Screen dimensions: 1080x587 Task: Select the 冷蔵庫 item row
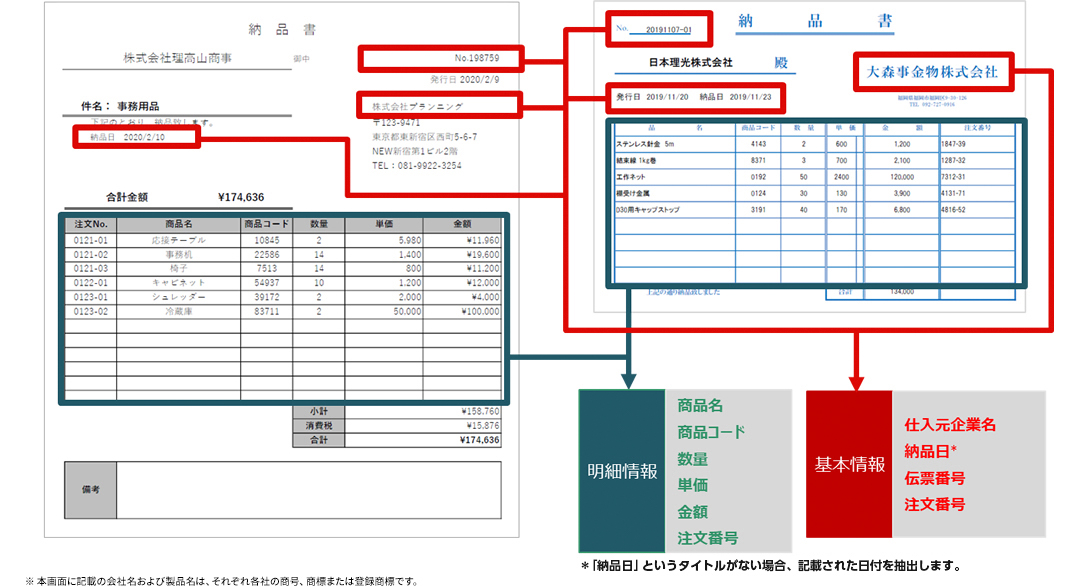(285, 311)
